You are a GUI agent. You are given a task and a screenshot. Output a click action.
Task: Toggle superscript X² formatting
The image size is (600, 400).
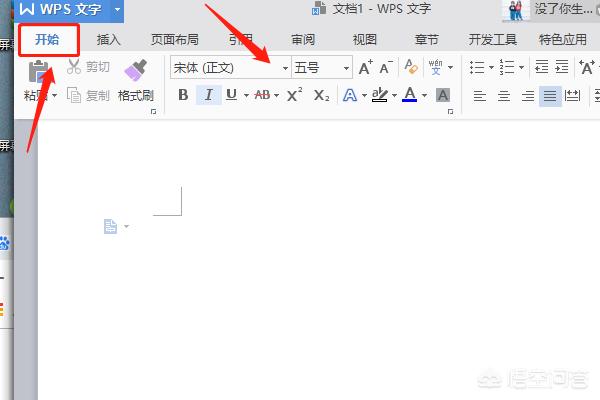click(x=294, y=95)
